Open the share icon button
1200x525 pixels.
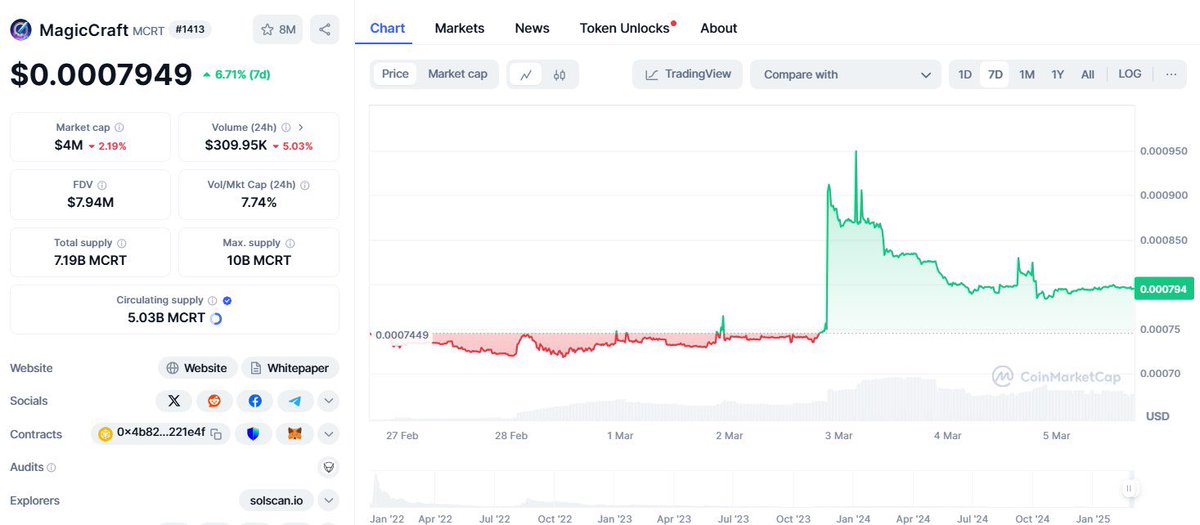[x=324, y=29]
